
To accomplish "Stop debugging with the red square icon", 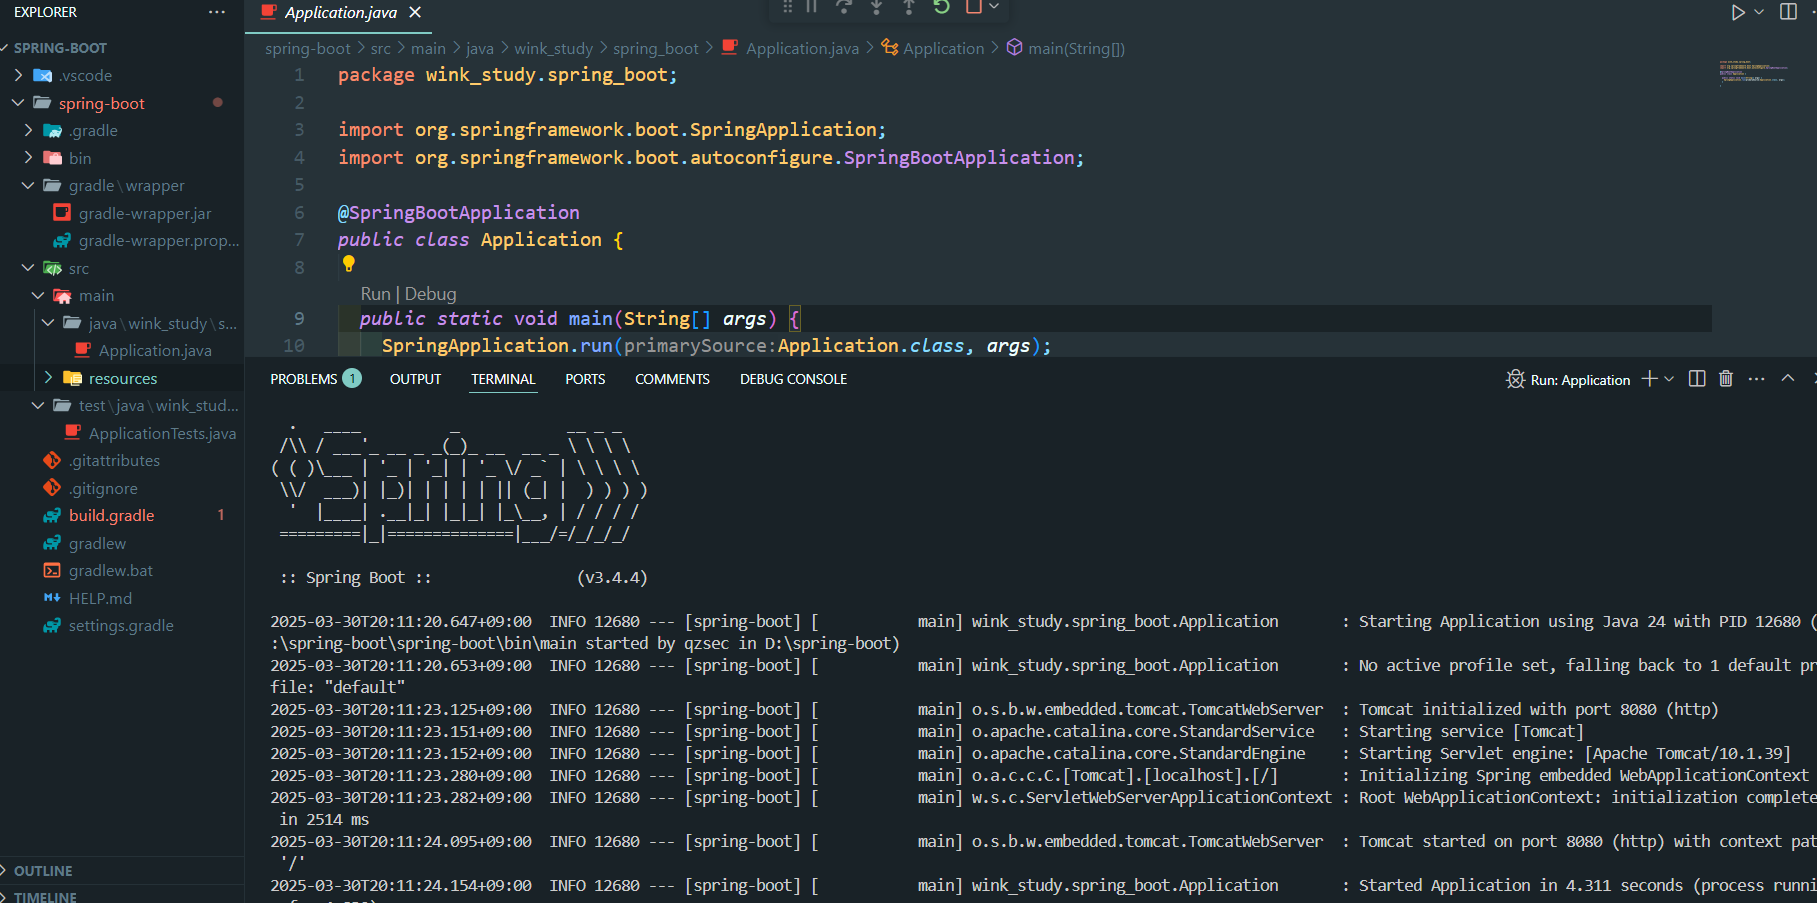I will (x=973, y=7).
